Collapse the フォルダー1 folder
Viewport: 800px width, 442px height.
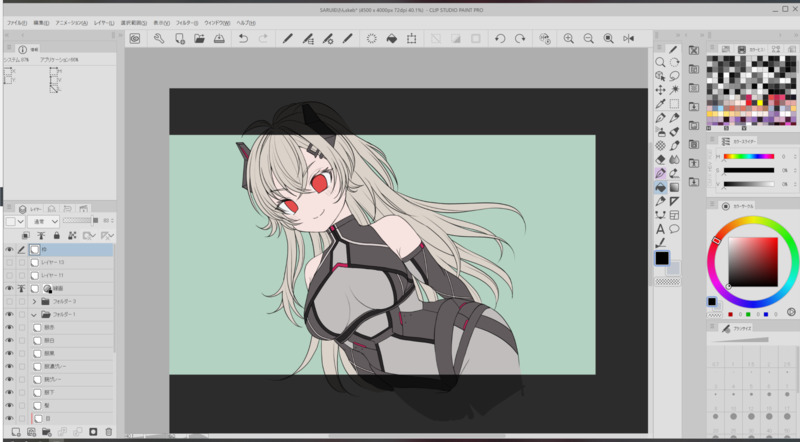34,314
